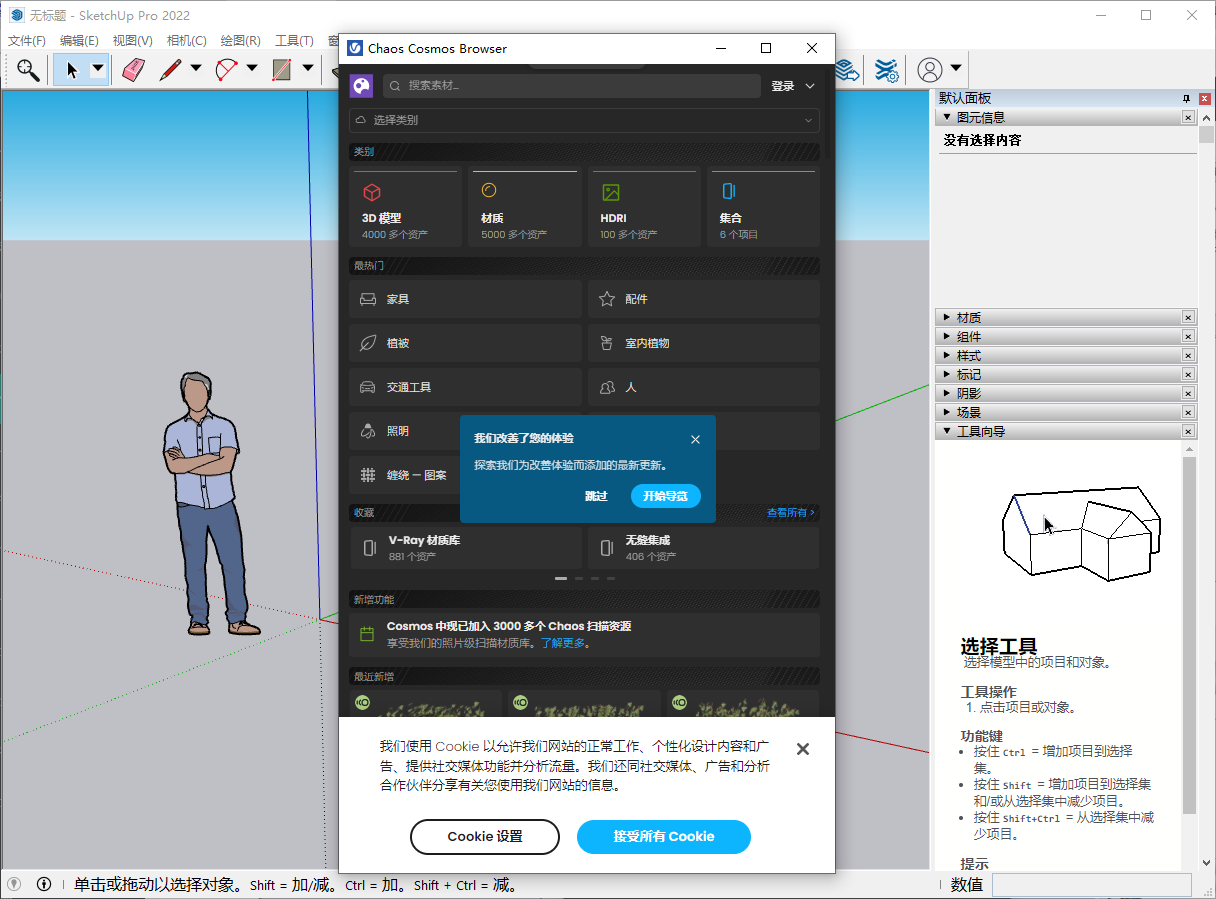Open the Chaos Cosmos logo icon
This screenshot has height=899, width=1216.
[x=361, y=86]
